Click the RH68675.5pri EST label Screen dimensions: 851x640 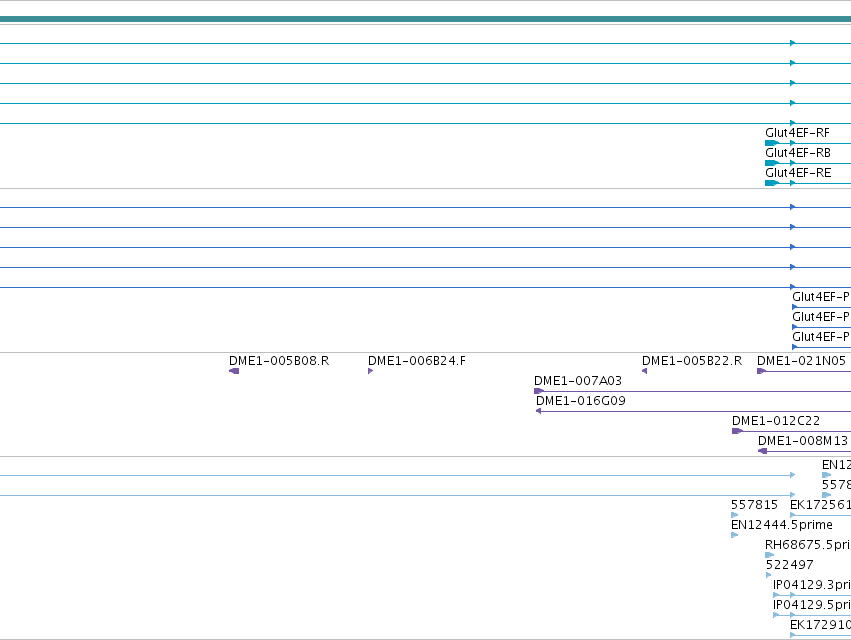(x=808, y=545)
